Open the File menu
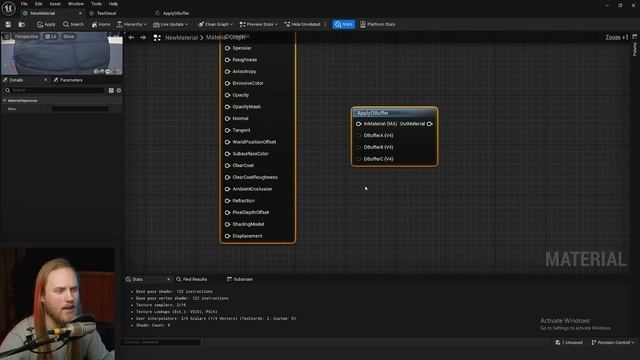Screen dimensions: 640x360 [24, 4]
